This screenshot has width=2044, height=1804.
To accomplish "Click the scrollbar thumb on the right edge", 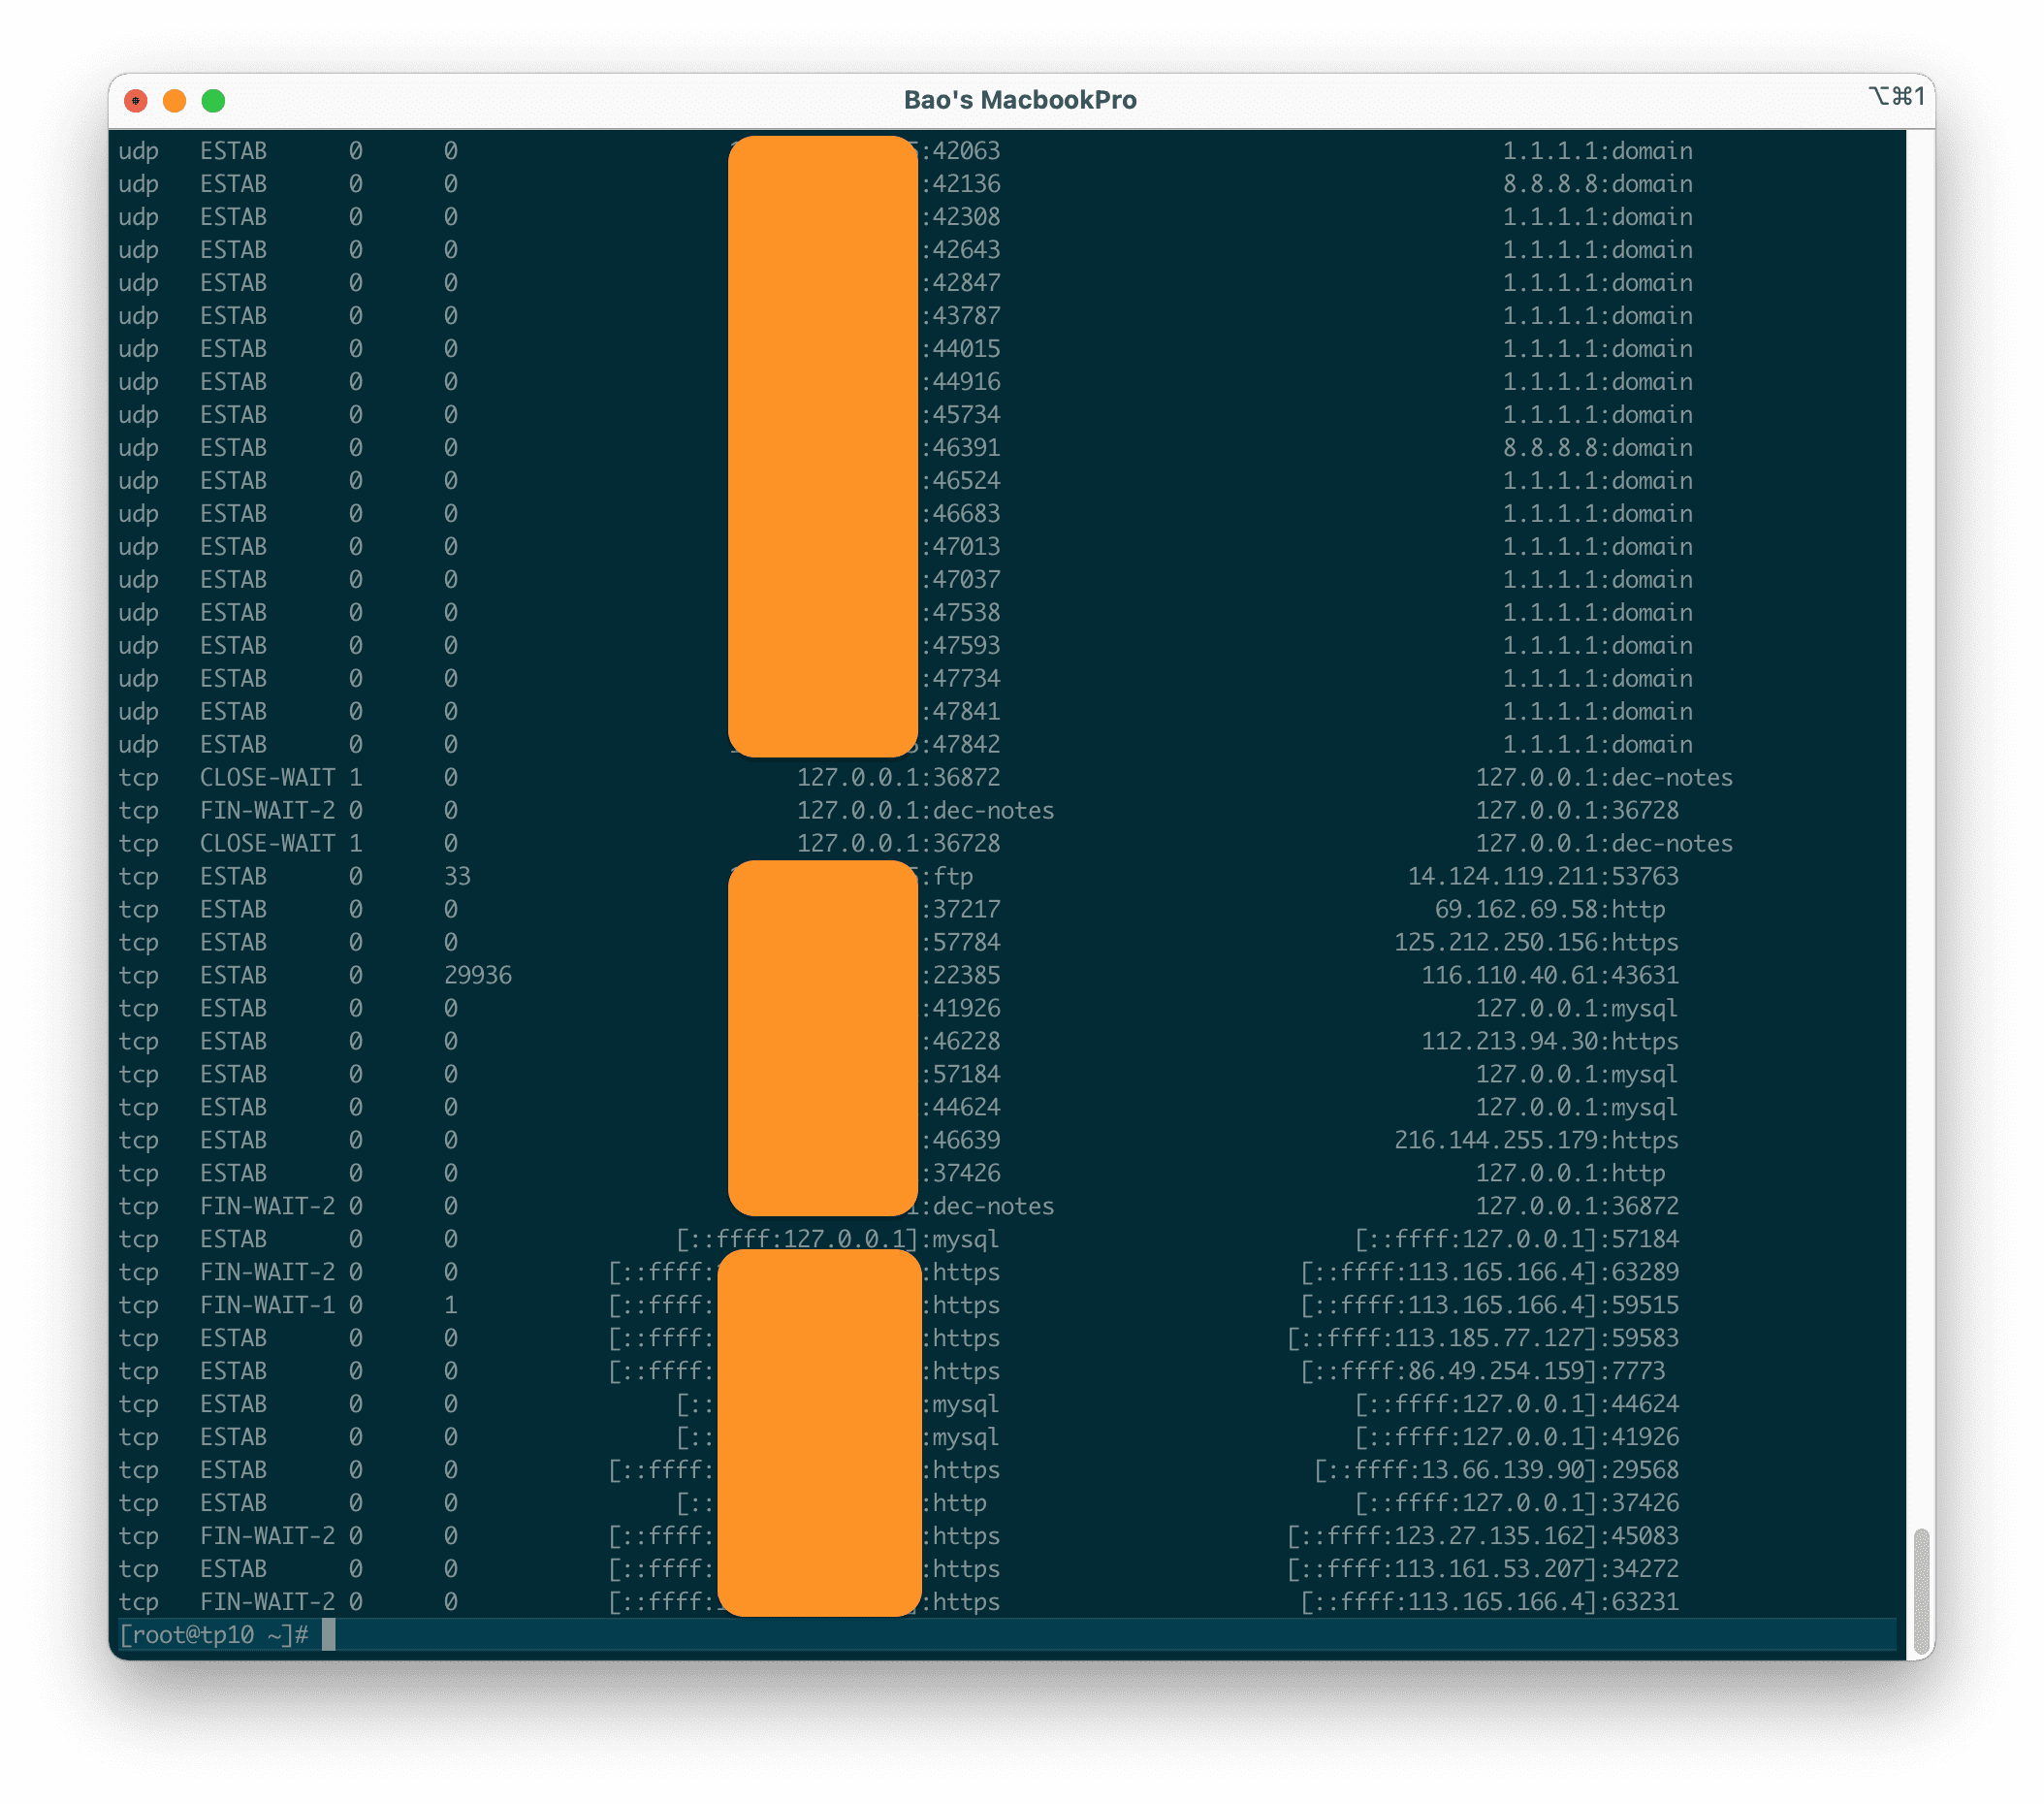I will (1923, 1590).
